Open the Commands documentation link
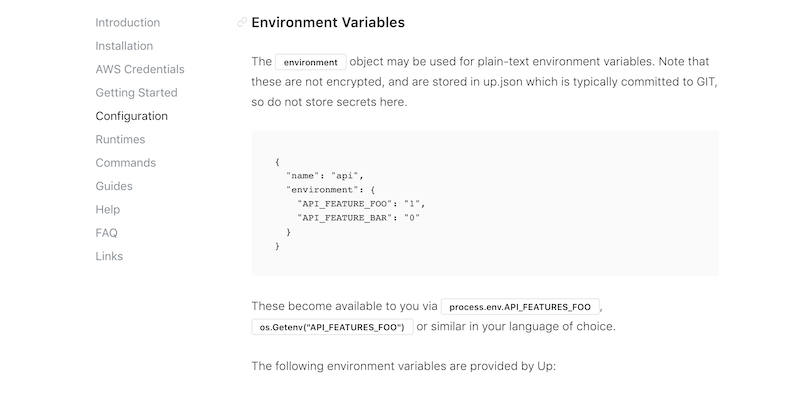The width and height of the screenshot is (800, 402). coord(125,163)
